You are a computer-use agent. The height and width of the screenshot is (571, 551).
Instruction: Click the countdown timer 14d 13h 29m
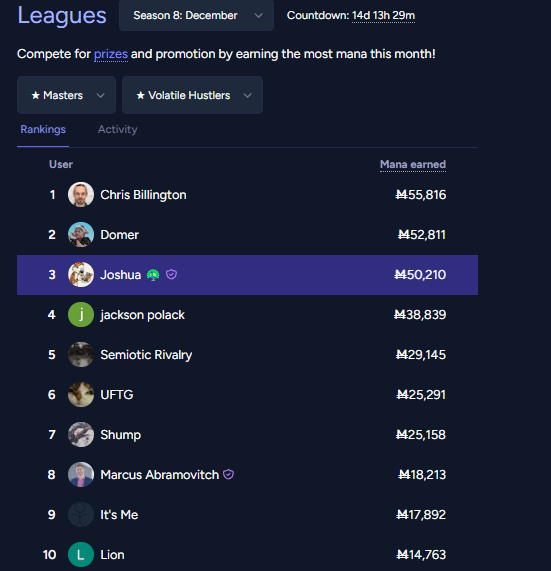[x=383, y=15]
